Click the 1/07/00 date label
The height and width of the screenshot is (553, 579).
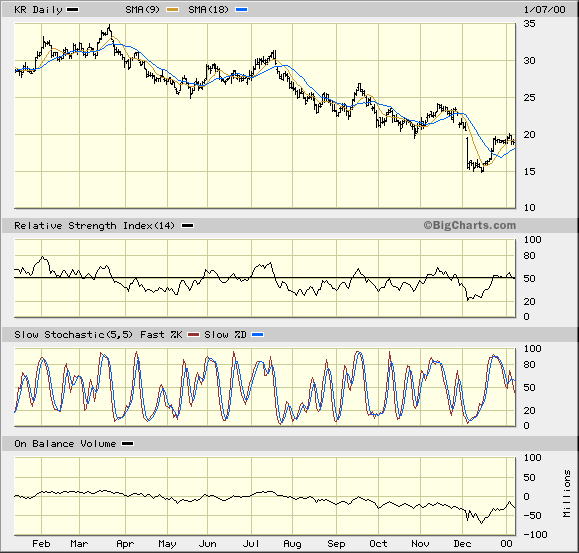pos(544,10)
